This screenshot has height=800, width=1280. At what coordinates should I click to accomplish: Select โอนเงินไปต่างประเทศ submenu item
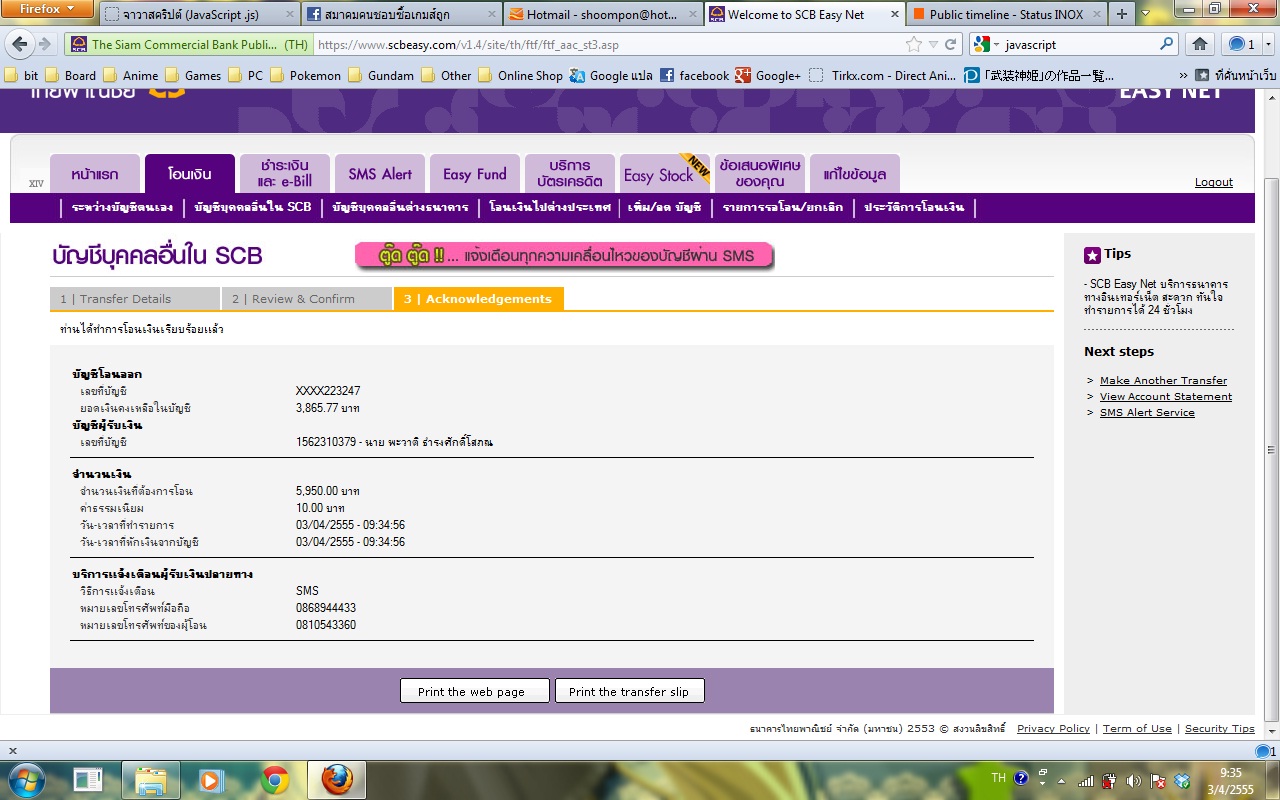pyautogui.click(x=550, y=207)
